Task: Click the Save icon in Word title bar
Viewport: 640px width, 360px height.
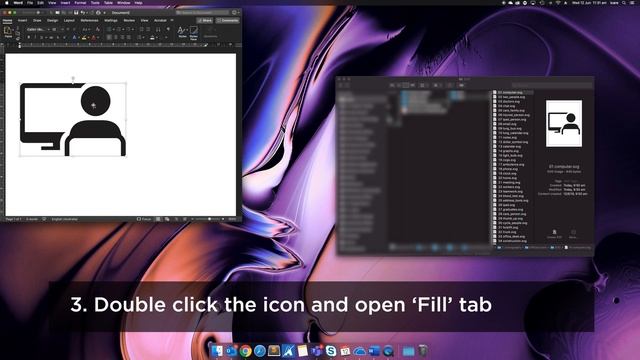Action: (x=76, y=13)
